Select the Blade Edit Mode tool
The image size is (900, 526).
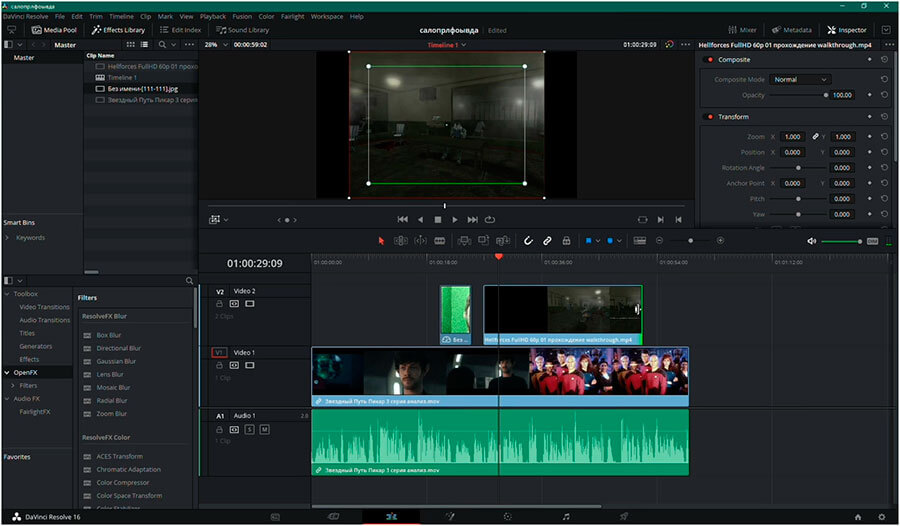click(440, 241)
